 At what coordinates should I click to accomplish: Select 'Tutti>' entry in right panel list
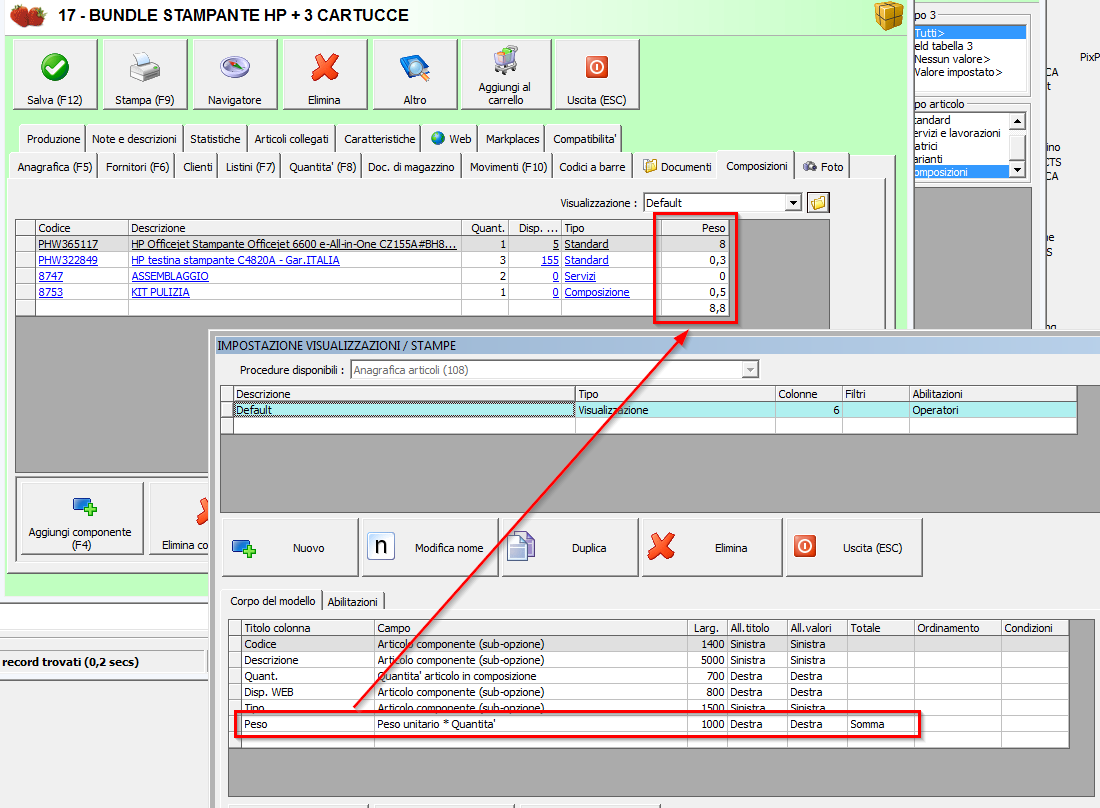(x=970, y=33)
